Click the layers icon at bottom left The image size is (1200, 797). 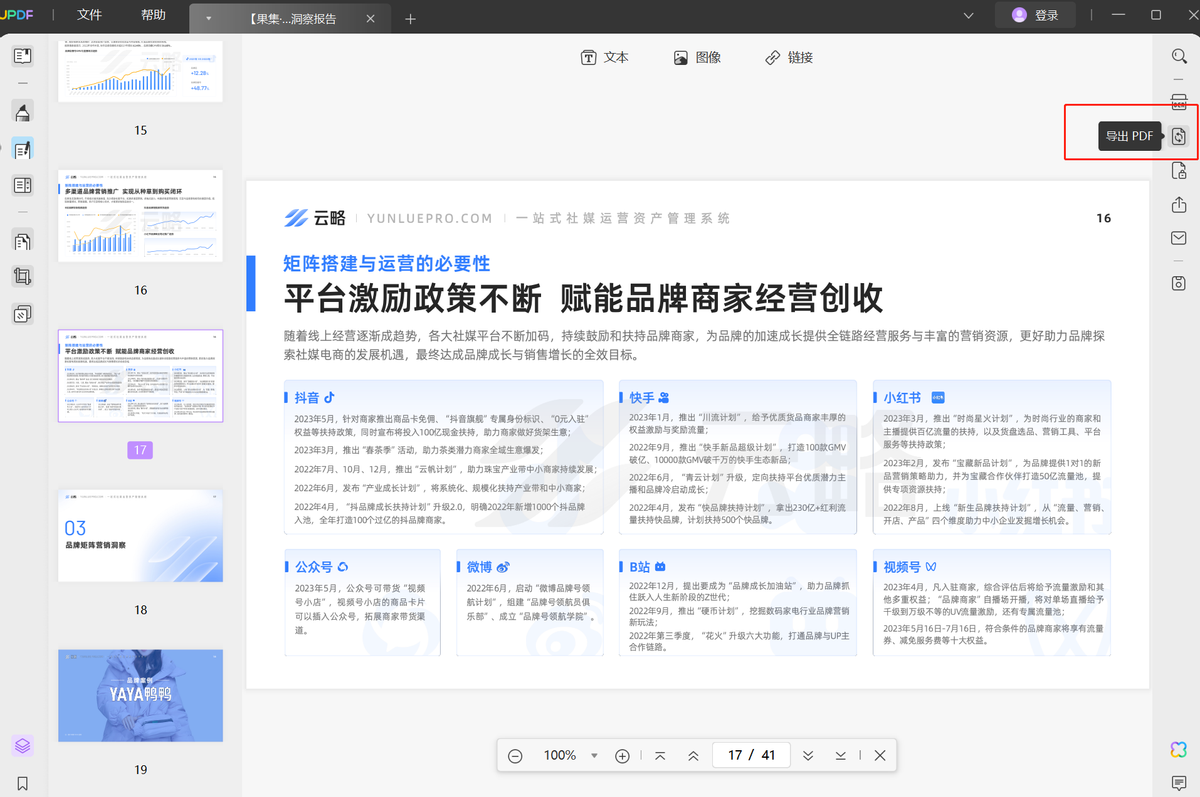tap(22, 746)
